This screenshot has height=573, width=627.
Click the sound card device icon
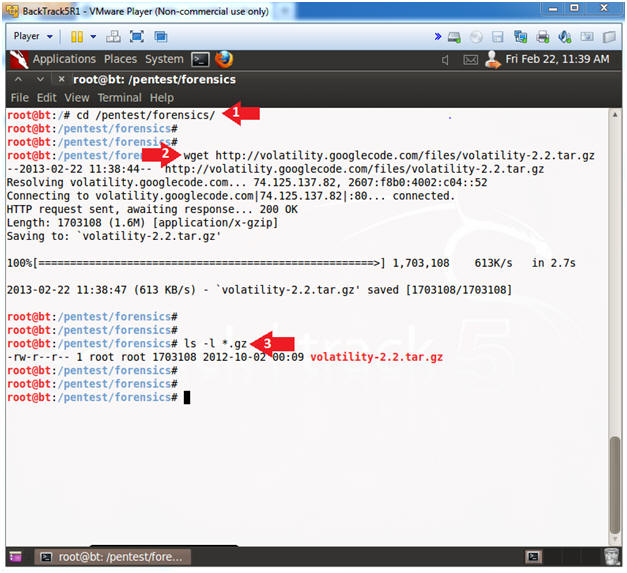565,37
